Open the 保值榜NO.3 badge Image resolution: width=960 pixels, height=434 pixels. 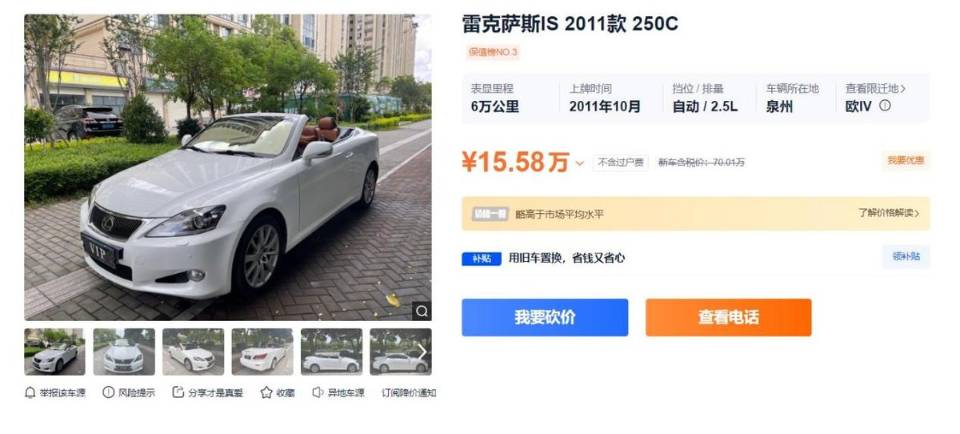click(493, 52)
